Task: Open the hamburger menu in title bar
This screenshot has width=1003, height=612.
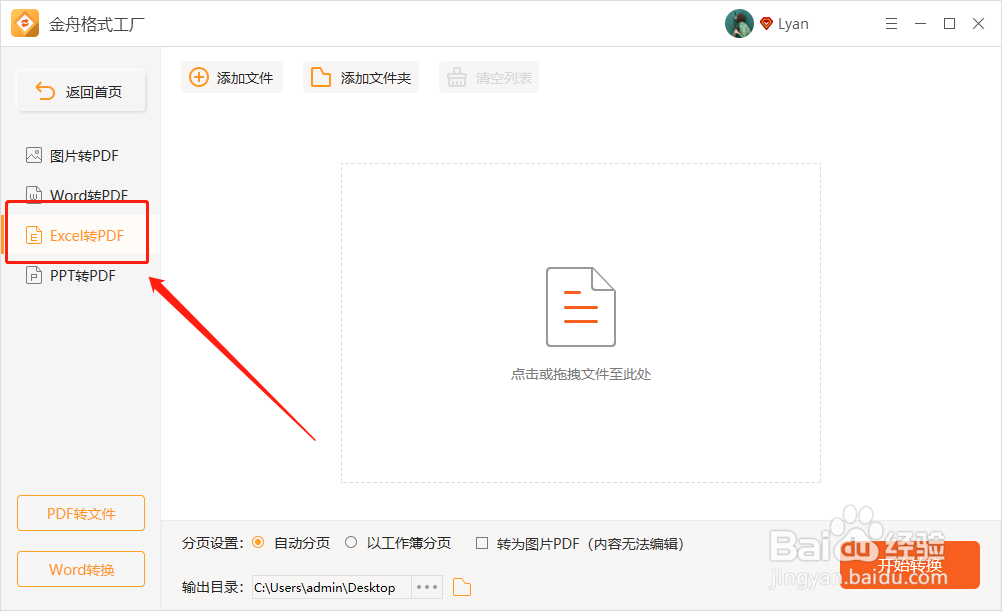Action: (x=891, y=22)
